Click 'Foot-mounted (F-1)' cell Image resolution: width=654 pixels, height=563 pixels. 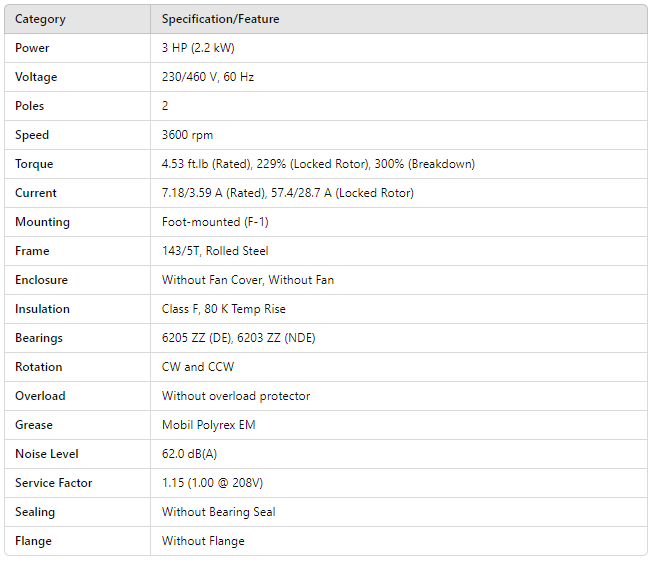tap(212, 222)
